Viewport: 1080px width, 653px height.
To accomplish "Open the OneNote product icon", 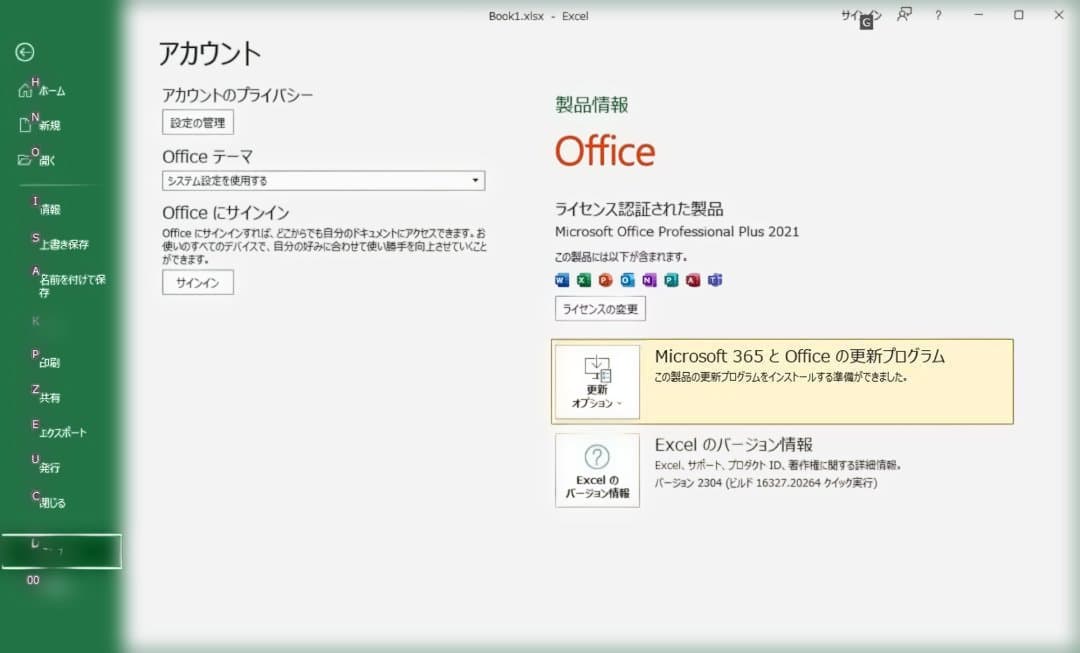I will pyautogui.click(x=648, y=280).
